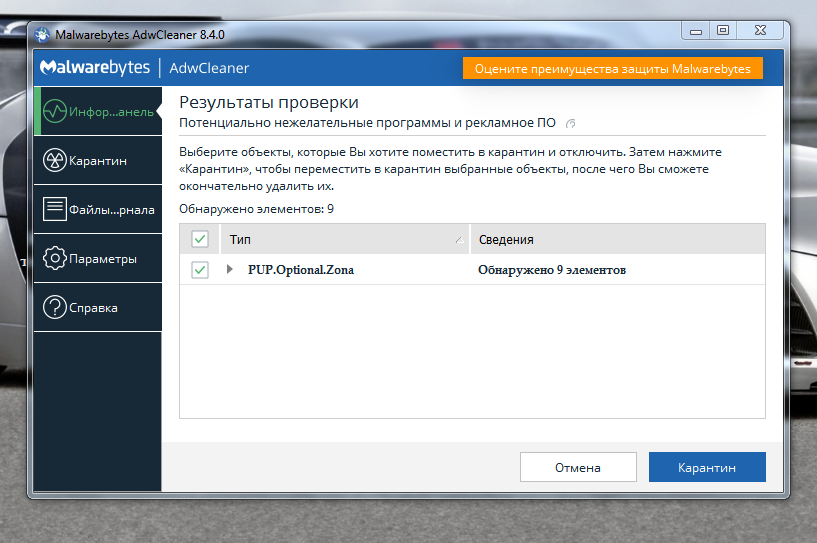
Task: Open the Файлы...рнала sidebar tab
Action: tap(98, 209)
